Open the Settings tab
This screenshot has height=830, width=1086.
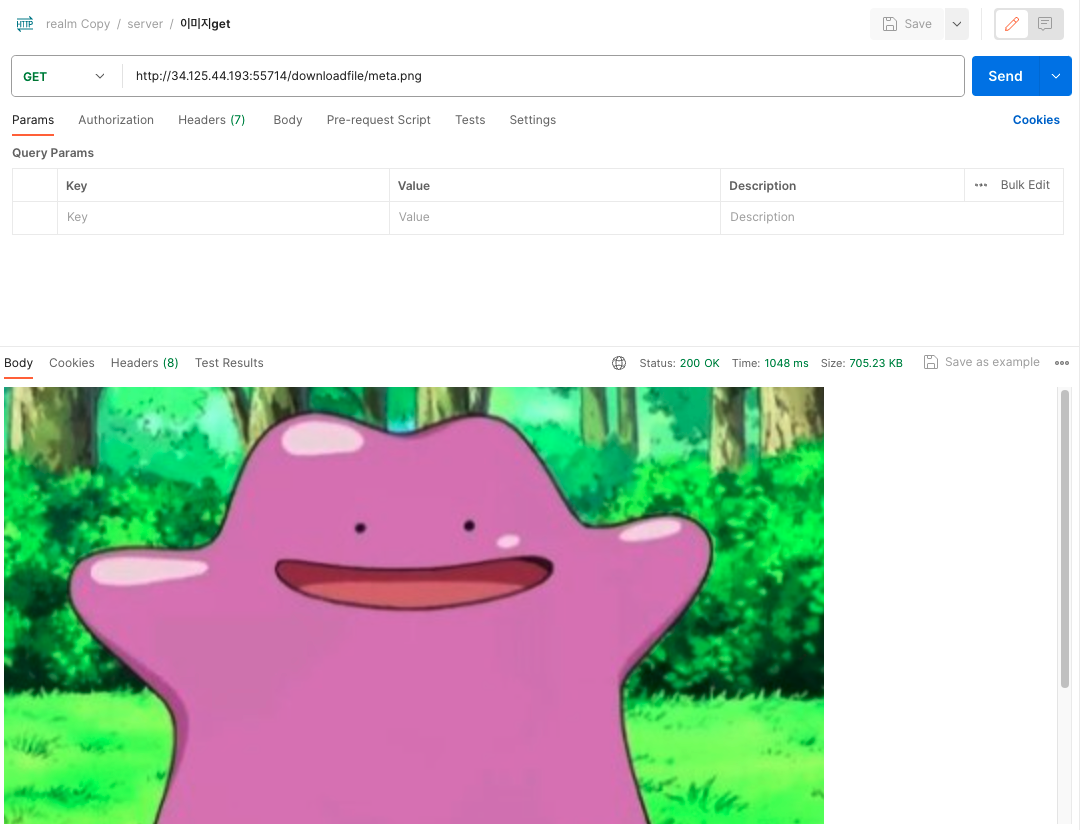click(x=533, y=120)
